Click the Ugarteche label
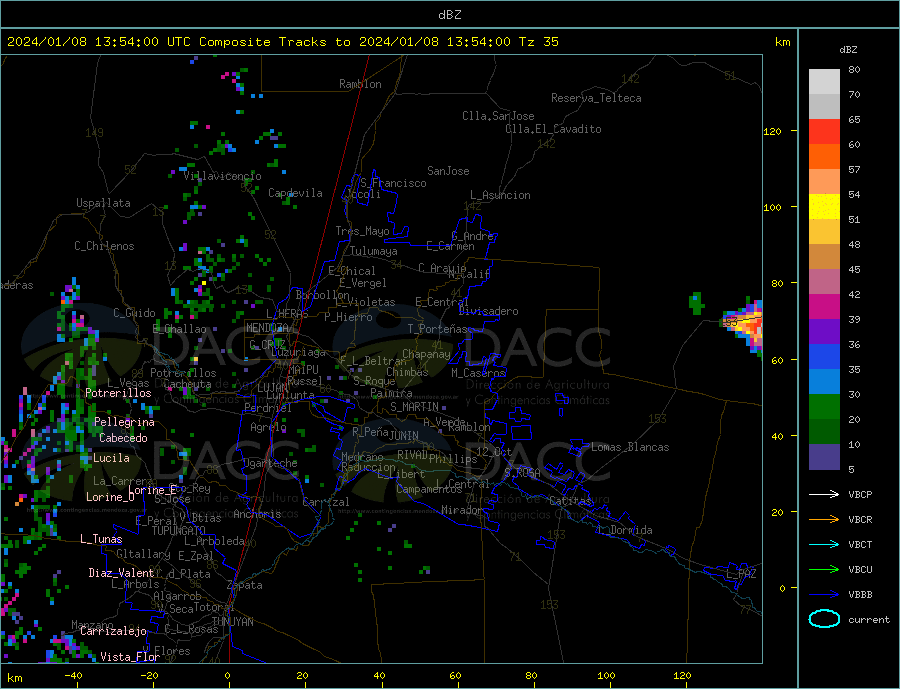 click(270, 463)
